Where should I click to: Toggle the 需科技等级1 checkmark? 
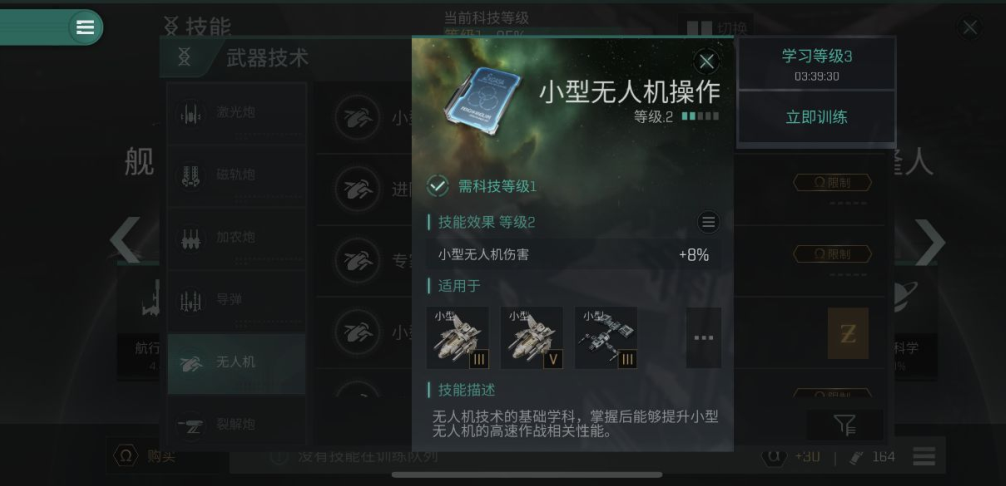[x=438, y=187]
